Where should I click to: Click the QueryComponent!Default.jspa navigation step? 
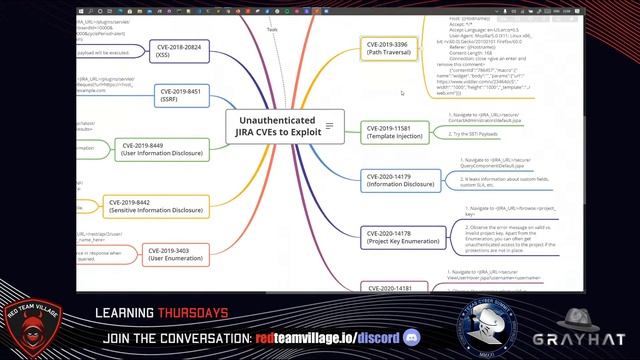coord(496,163)
